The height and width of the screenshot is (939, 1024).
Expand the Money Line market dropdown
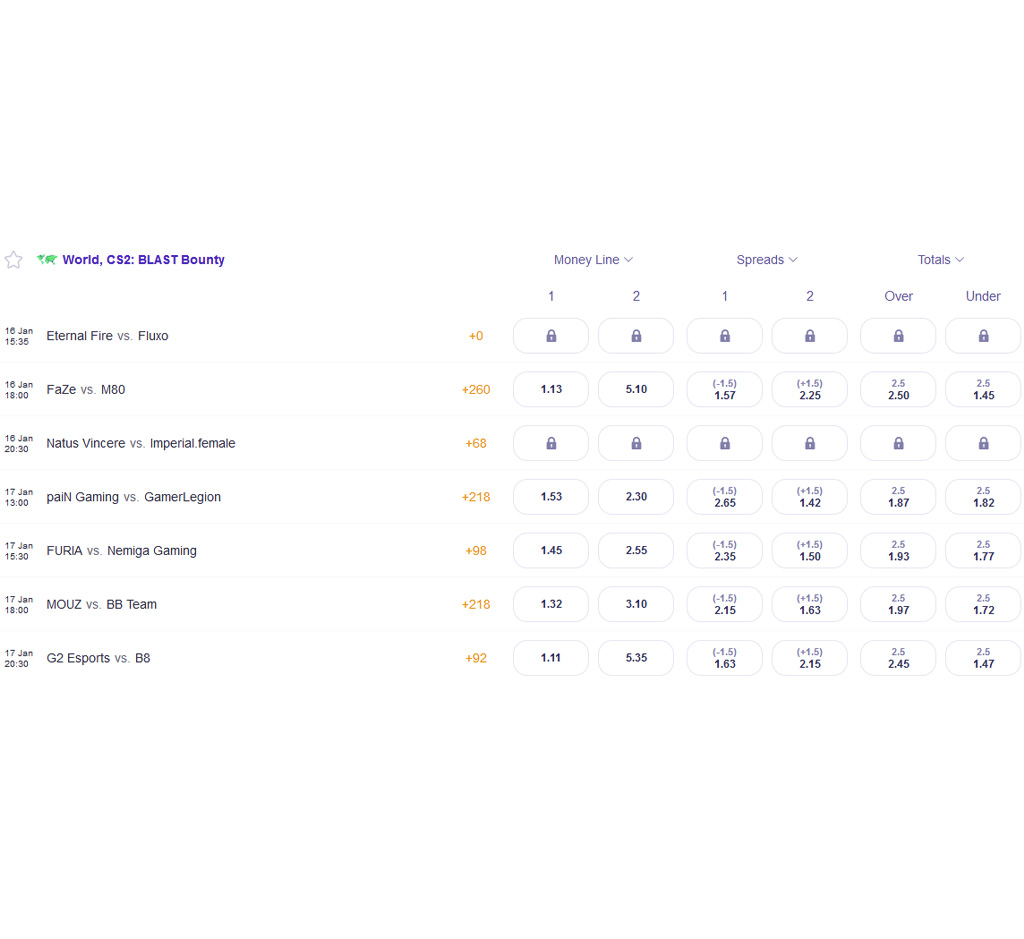click(x=593, y=260)
